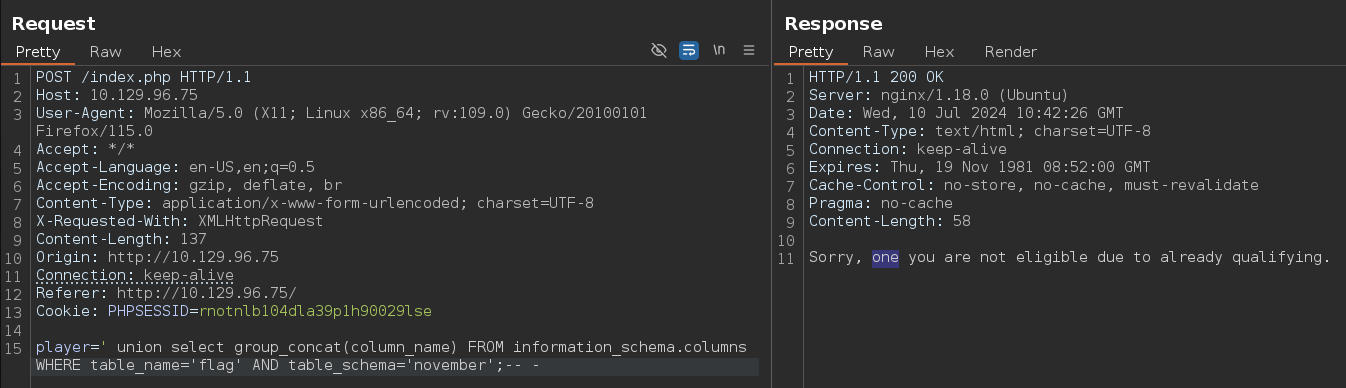
Task: Switch to Response Render tab
Action: click(x=1011, y=52)
